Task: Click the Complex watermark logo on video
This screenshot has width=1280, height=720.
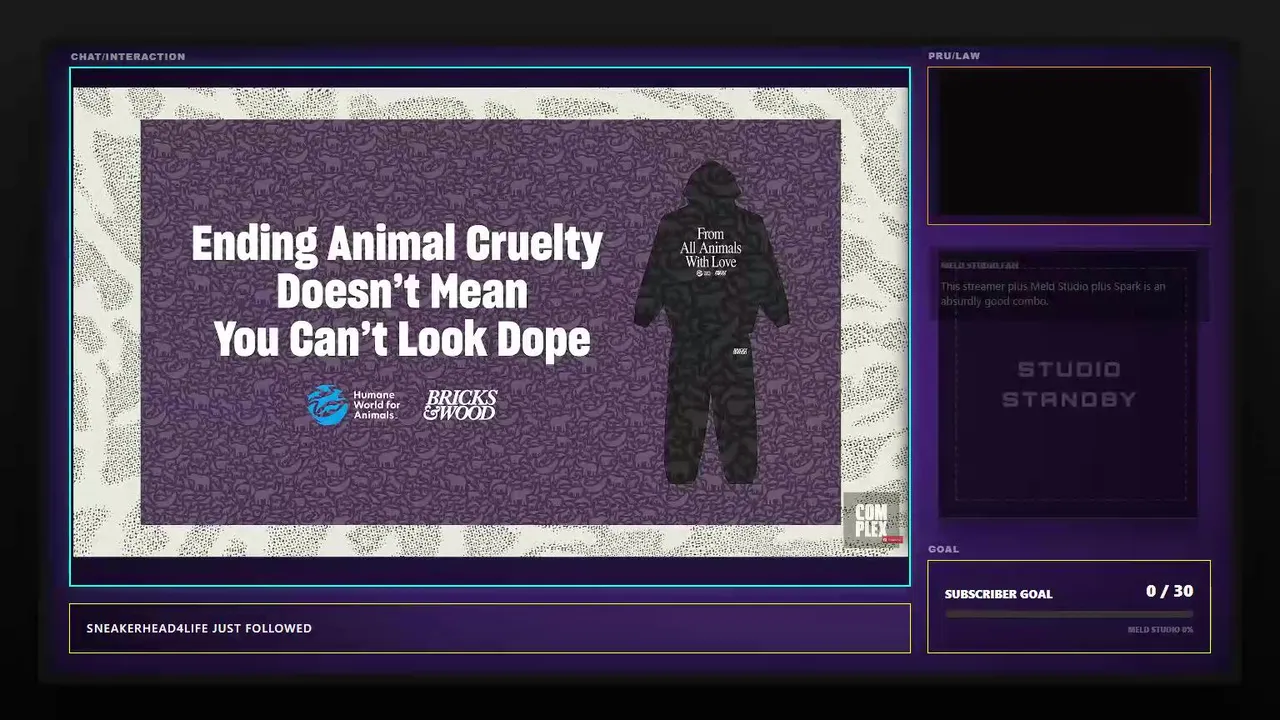Action: (872, 521)
